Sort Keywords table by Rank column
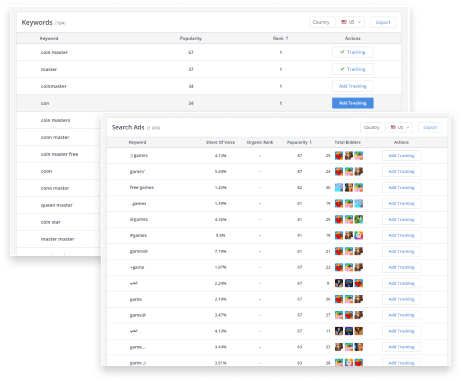Viewport: 461px width, 381px height. pyautogui.click(x=280, y=39)
